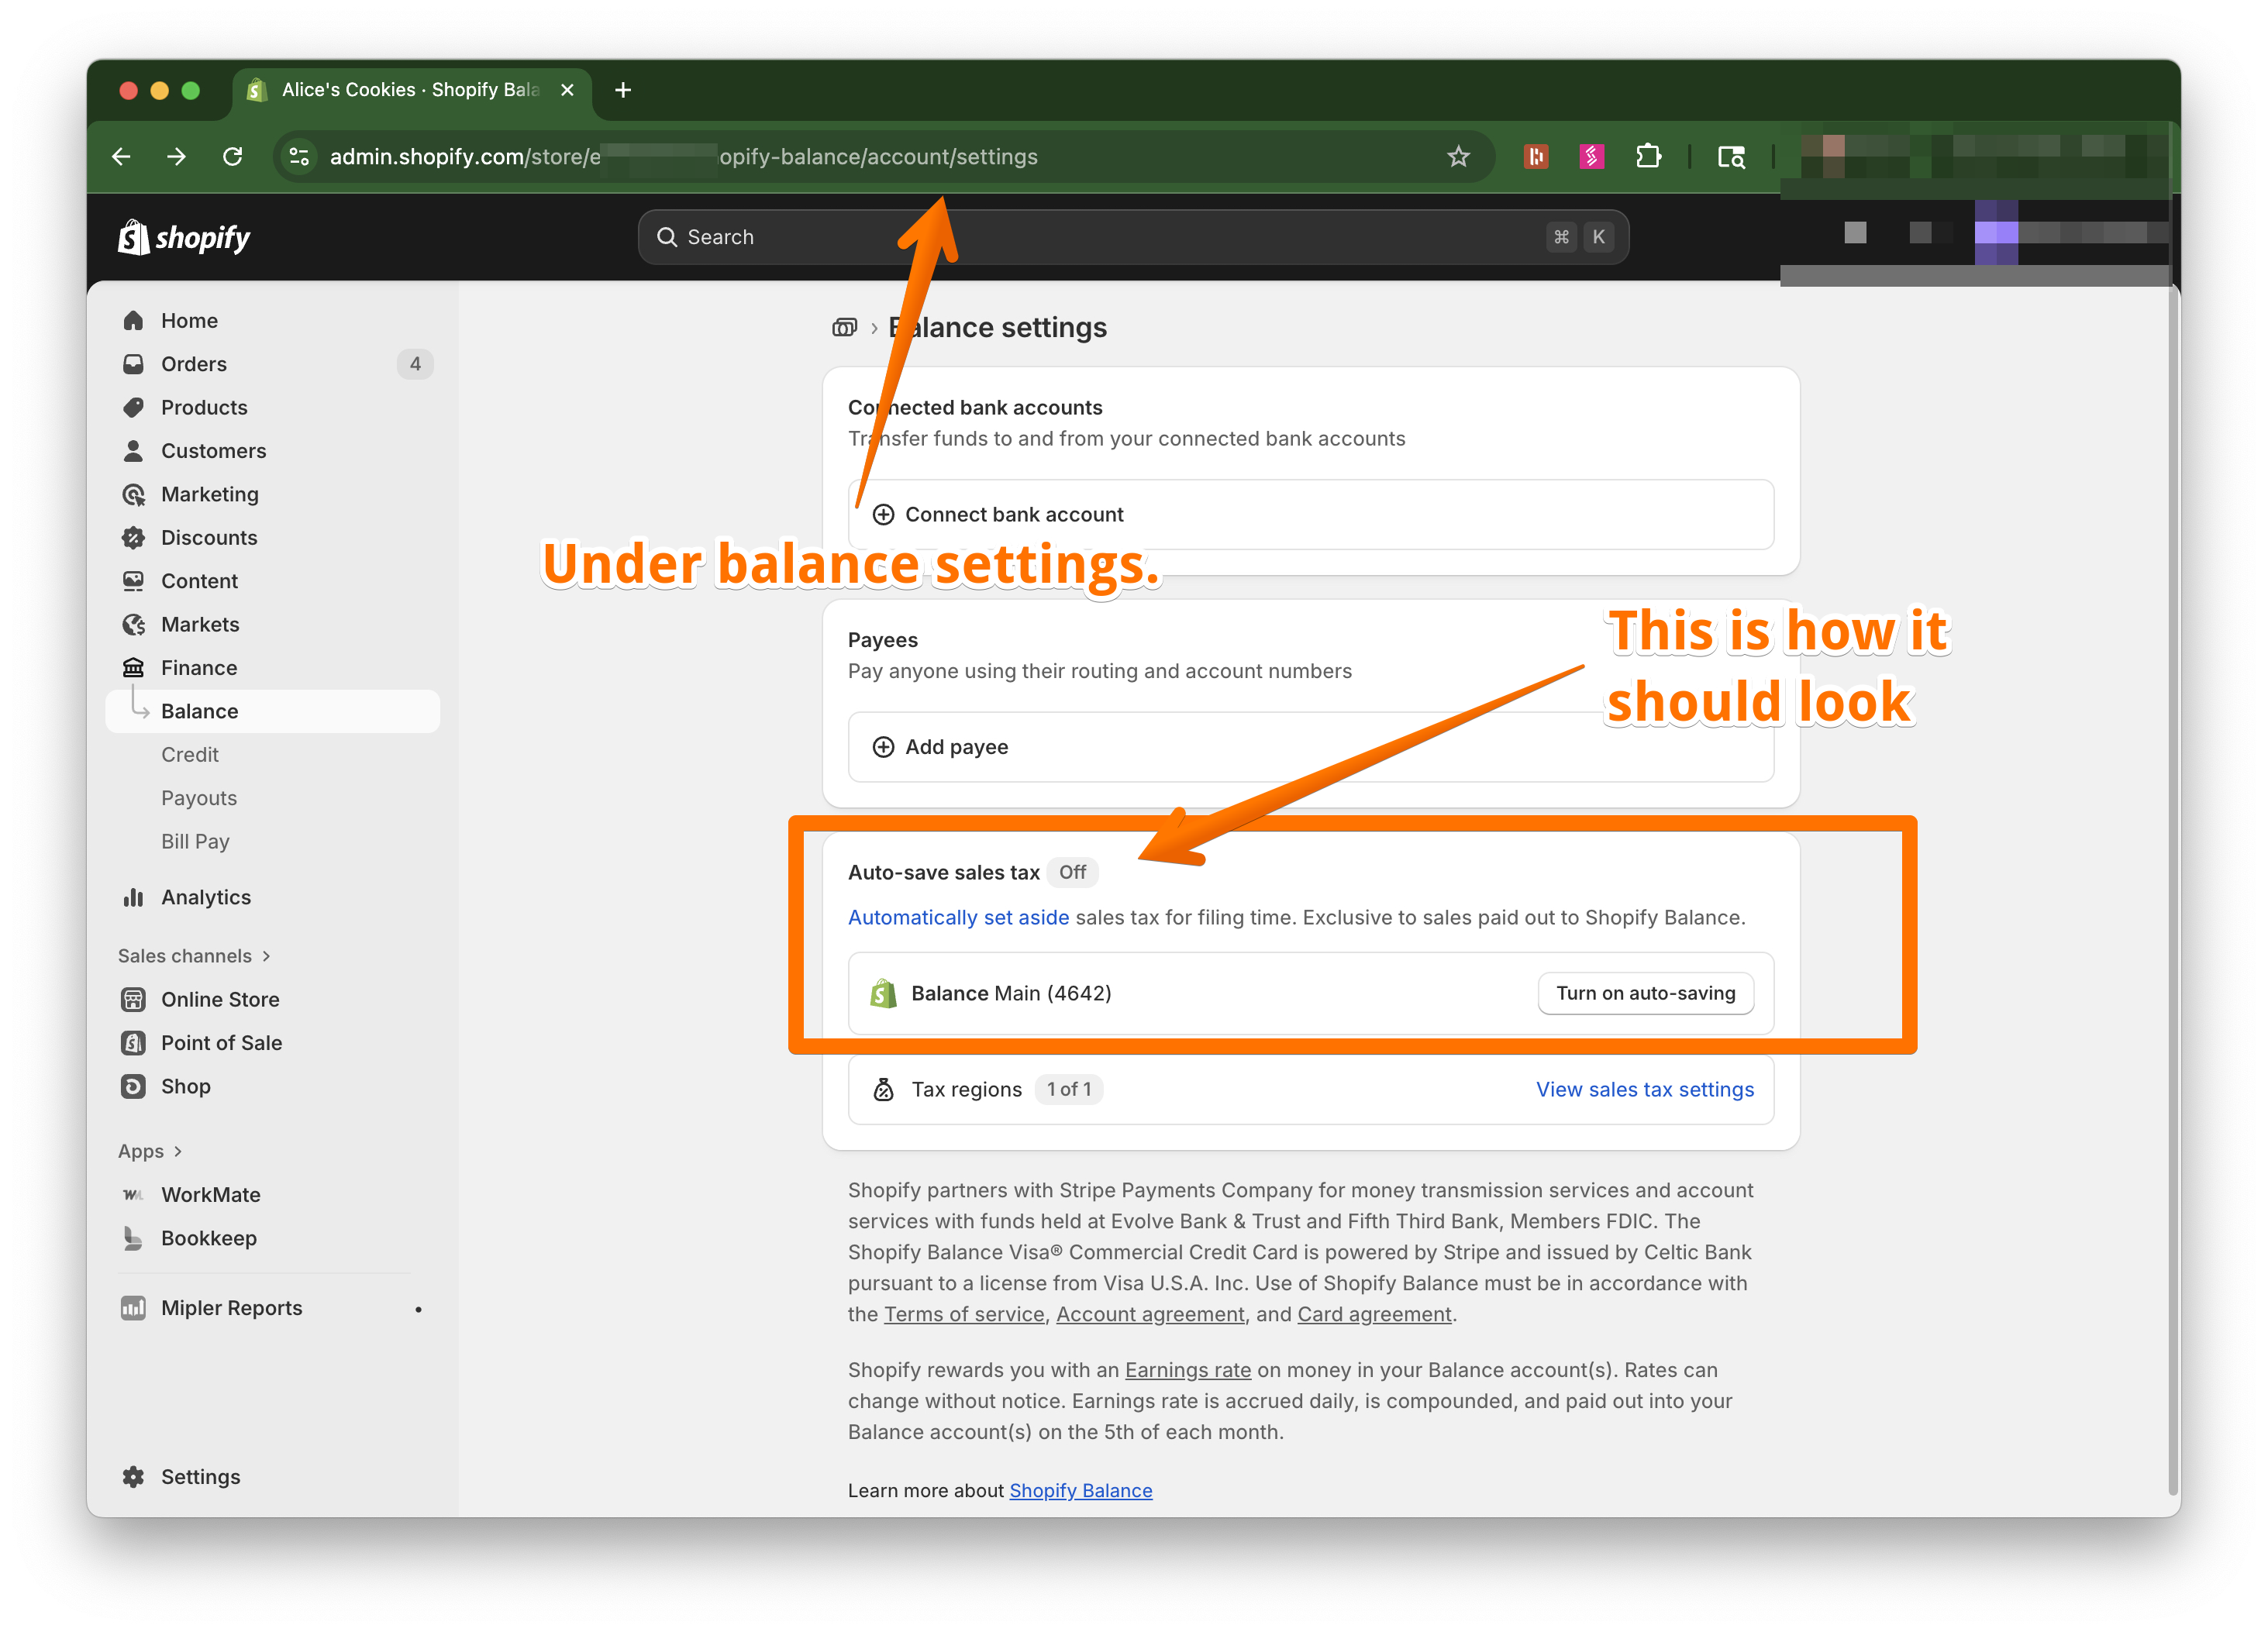
Task: Turn on auto-saving for Balance Main
Action: point(1645,993)
